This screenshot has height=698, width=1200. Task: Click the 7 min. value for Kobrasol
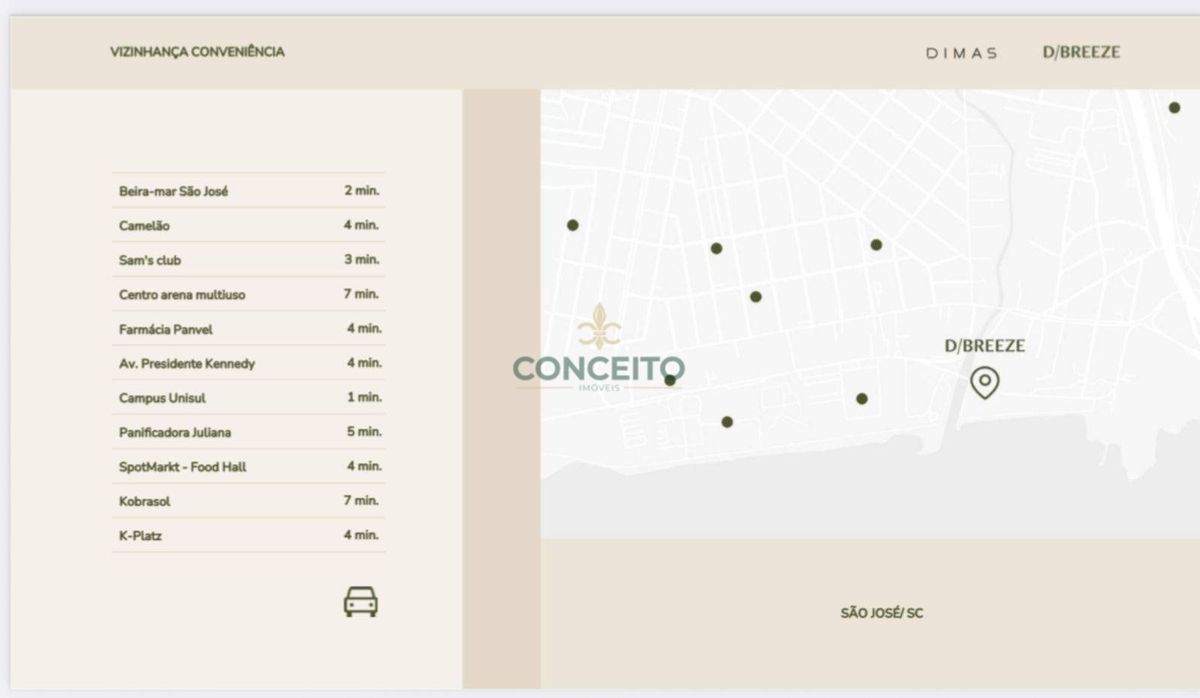coord(362,500)
